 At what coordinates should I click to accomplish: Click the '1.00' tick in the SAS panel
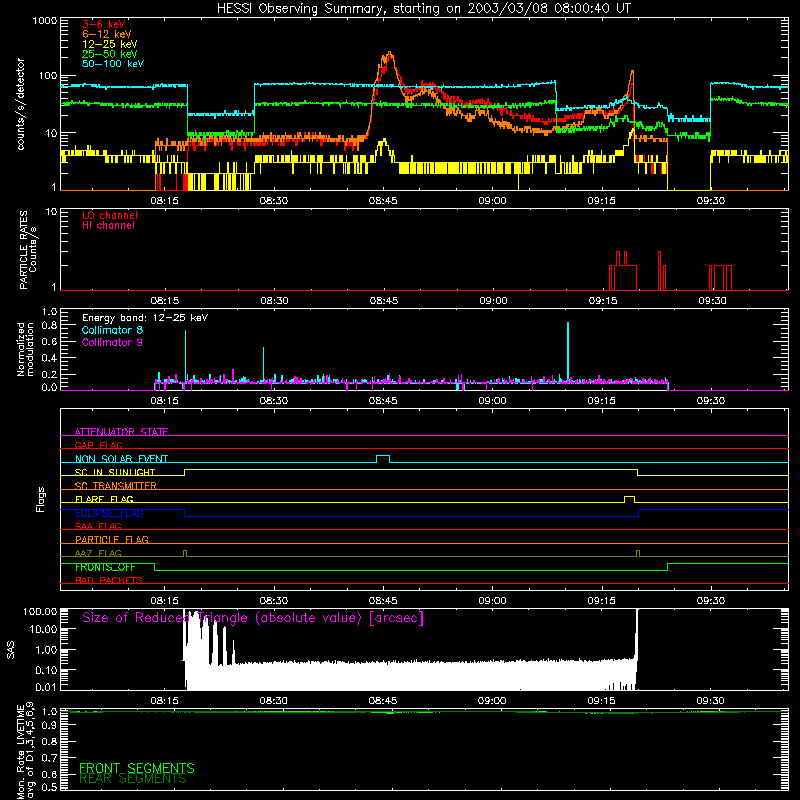point(46,650)
